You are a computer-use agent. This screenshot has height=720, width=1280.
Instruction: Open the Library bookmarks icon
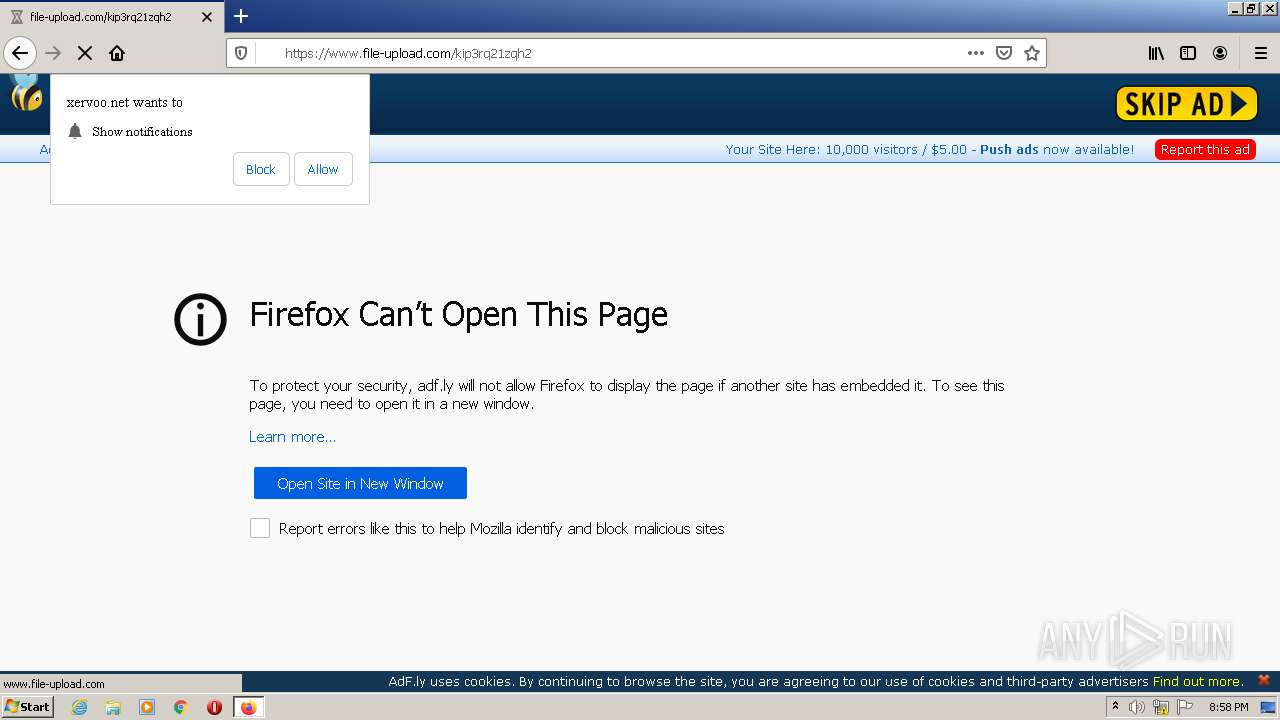(1156, 53)
